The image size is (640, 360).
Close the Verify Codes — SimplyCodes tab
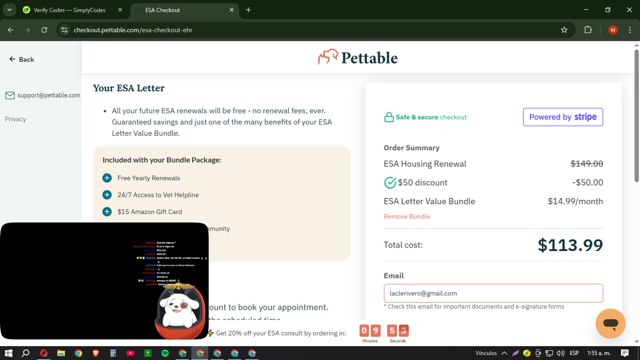(x=120, y=10)
